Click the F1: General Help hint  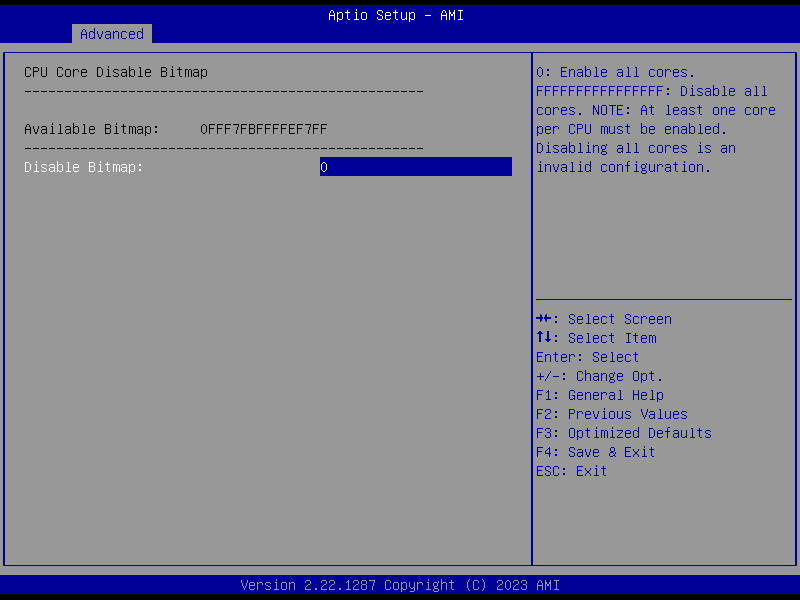(600, 395)
